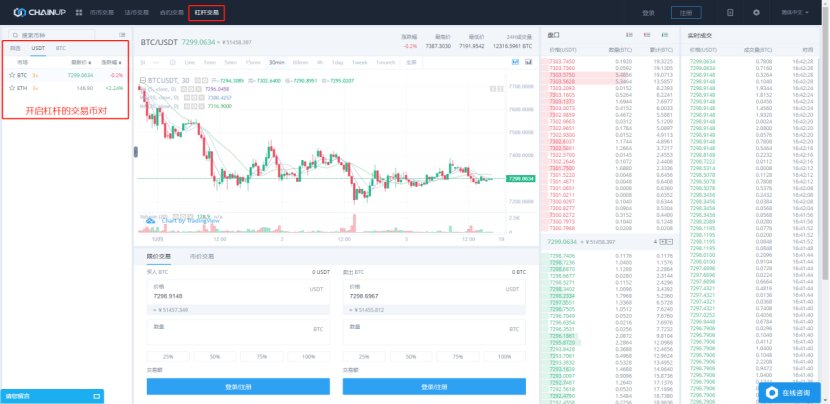Click the buy 数量 quantity field
The image size is (830, 404).
tap(238, 332)
